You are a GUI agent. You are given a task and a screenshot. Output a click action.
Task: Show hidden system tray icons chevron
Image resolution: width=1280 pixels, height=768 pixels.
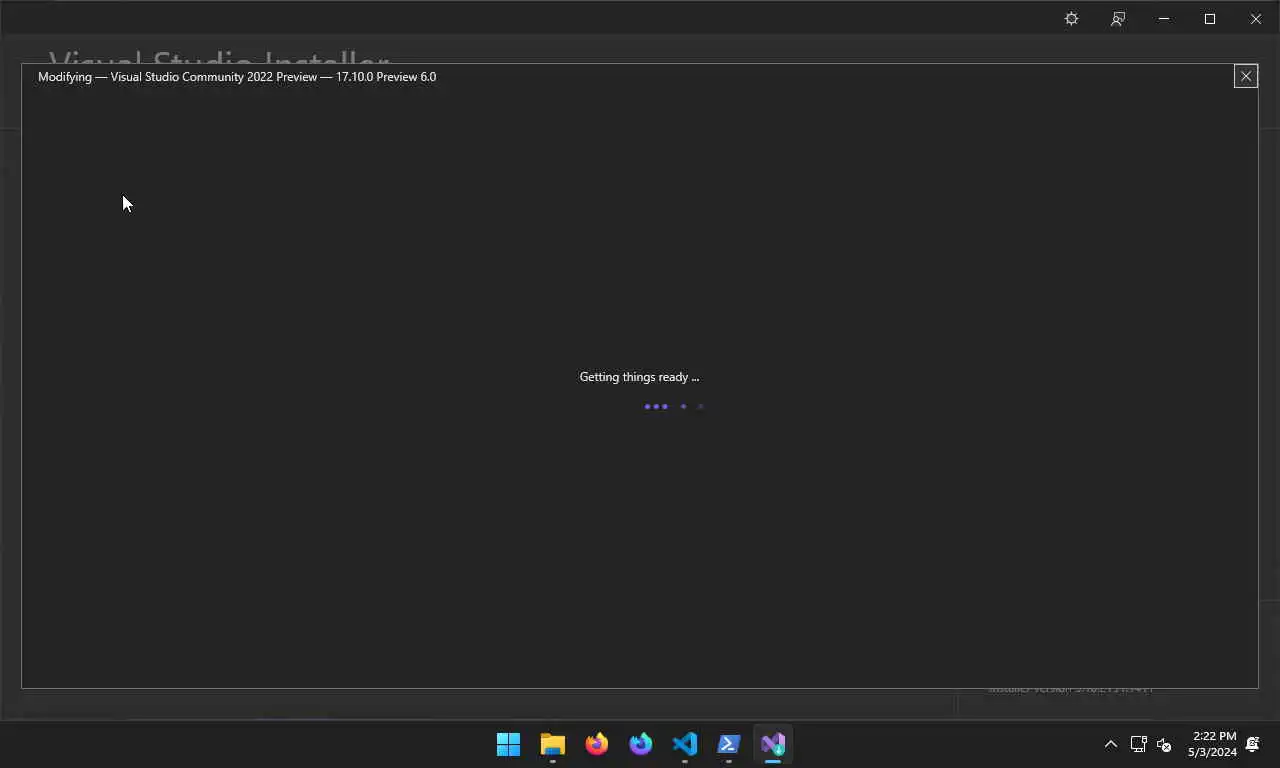1110,744
